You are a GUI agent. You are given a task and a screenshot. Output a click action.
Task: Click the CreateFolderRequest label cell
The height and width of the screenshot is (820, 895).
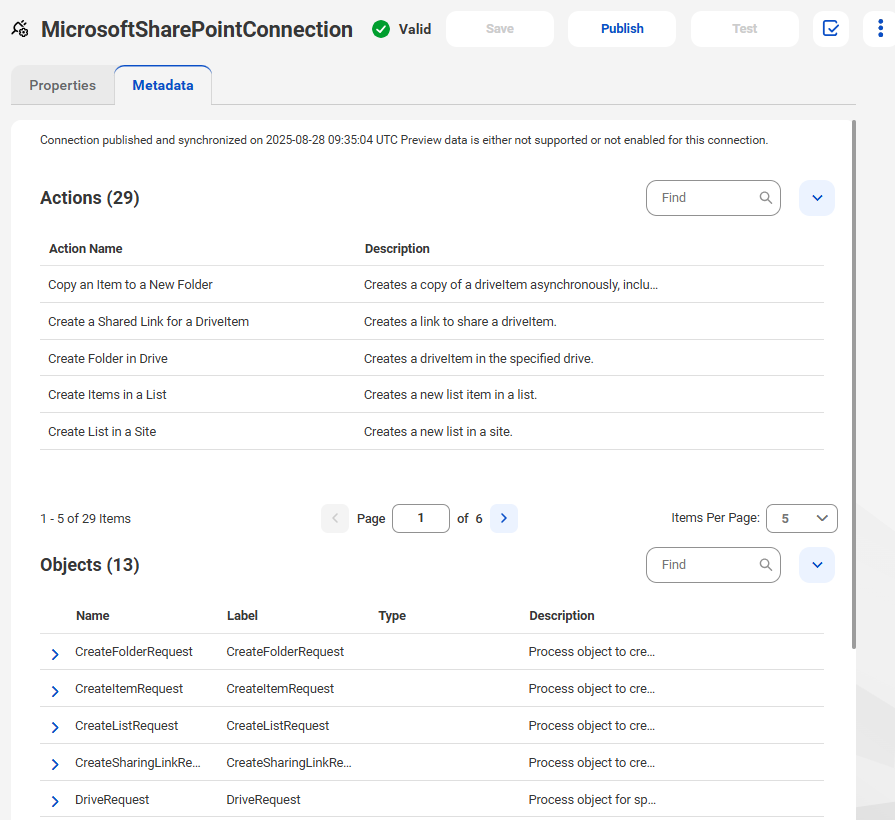[x=285, y=651]
